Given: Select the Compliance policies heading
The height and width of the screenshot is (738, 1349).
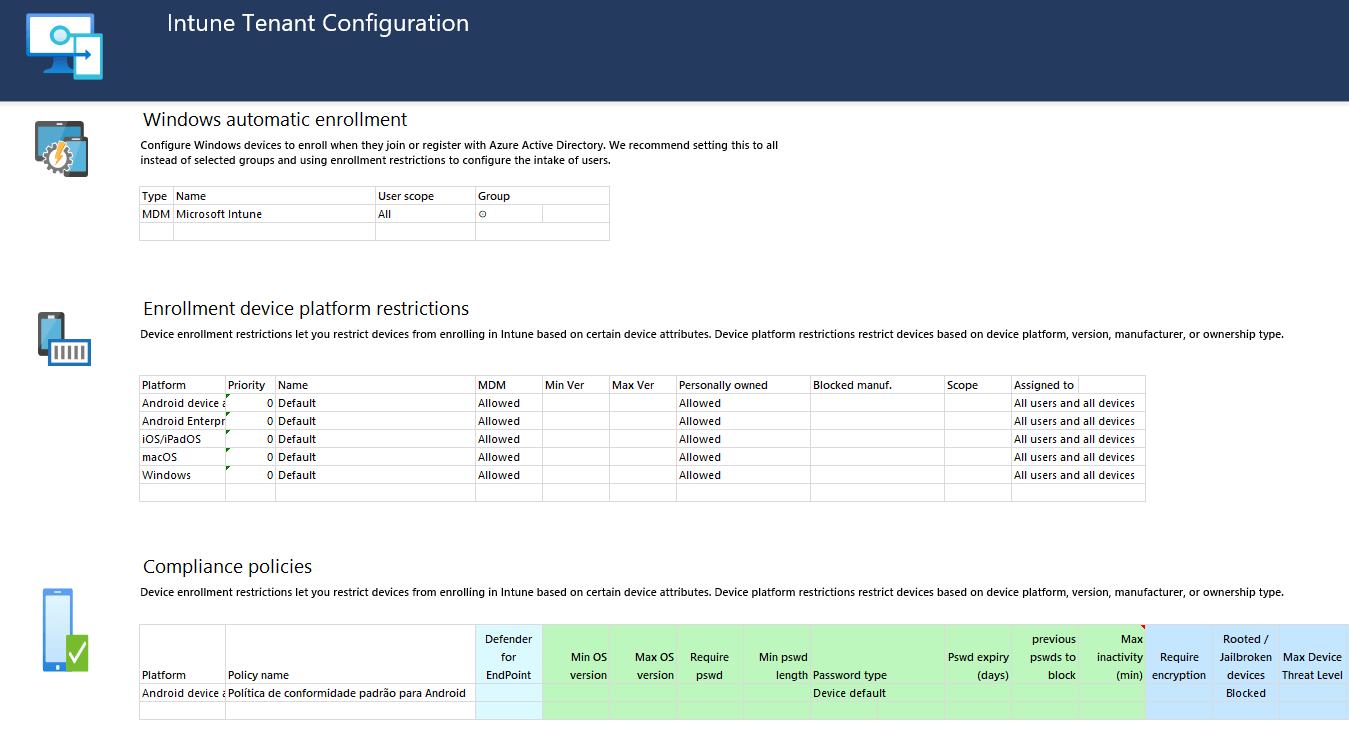Looking at the screenshot, I should coord(228,567).
